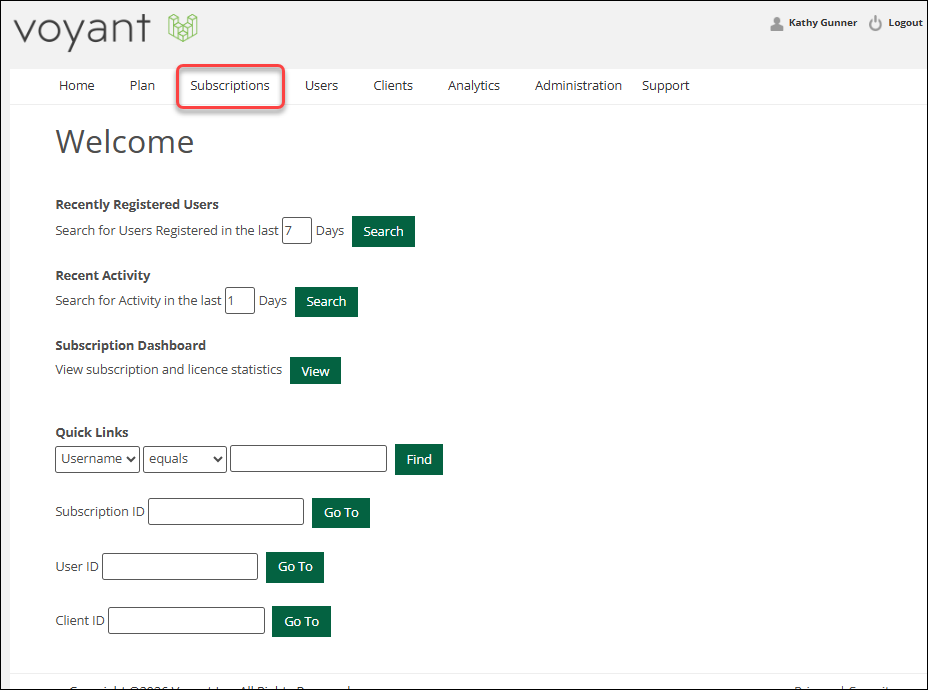Open the Plan menu
Screen dimensions: 928x690
coord(142,86)
